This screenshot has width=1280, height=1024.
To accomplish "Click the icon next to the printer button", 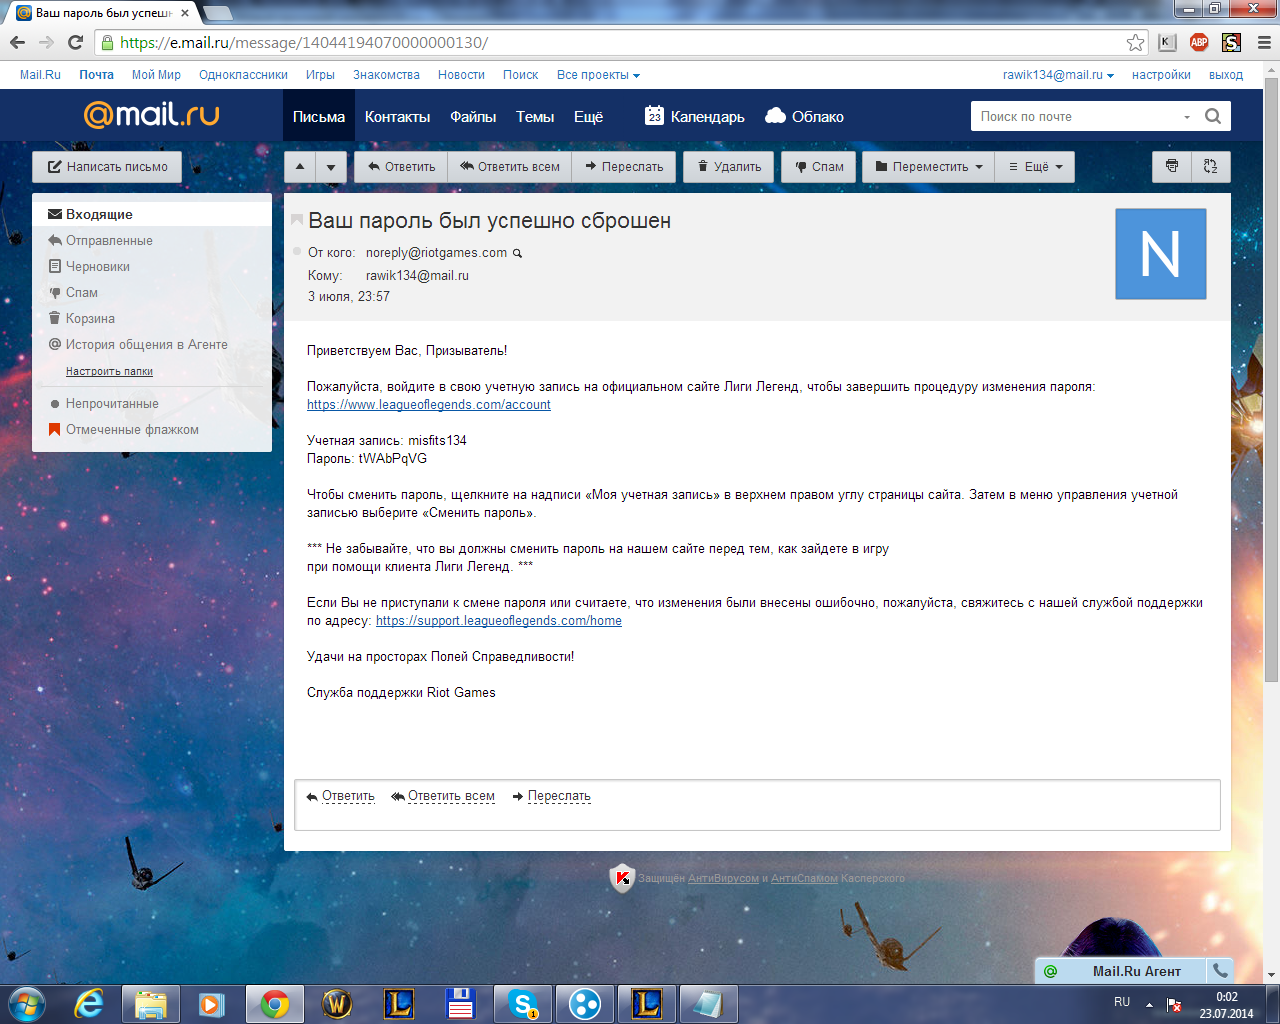I will pyautogui.click(x=1211, y=167).
